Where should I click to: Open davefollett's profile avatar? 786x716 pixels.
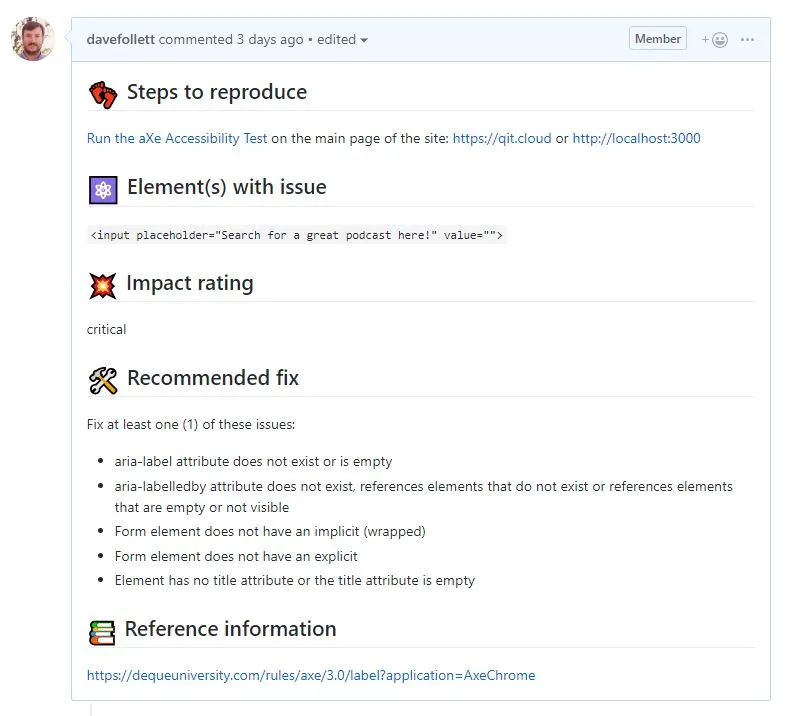coord(33,39)
